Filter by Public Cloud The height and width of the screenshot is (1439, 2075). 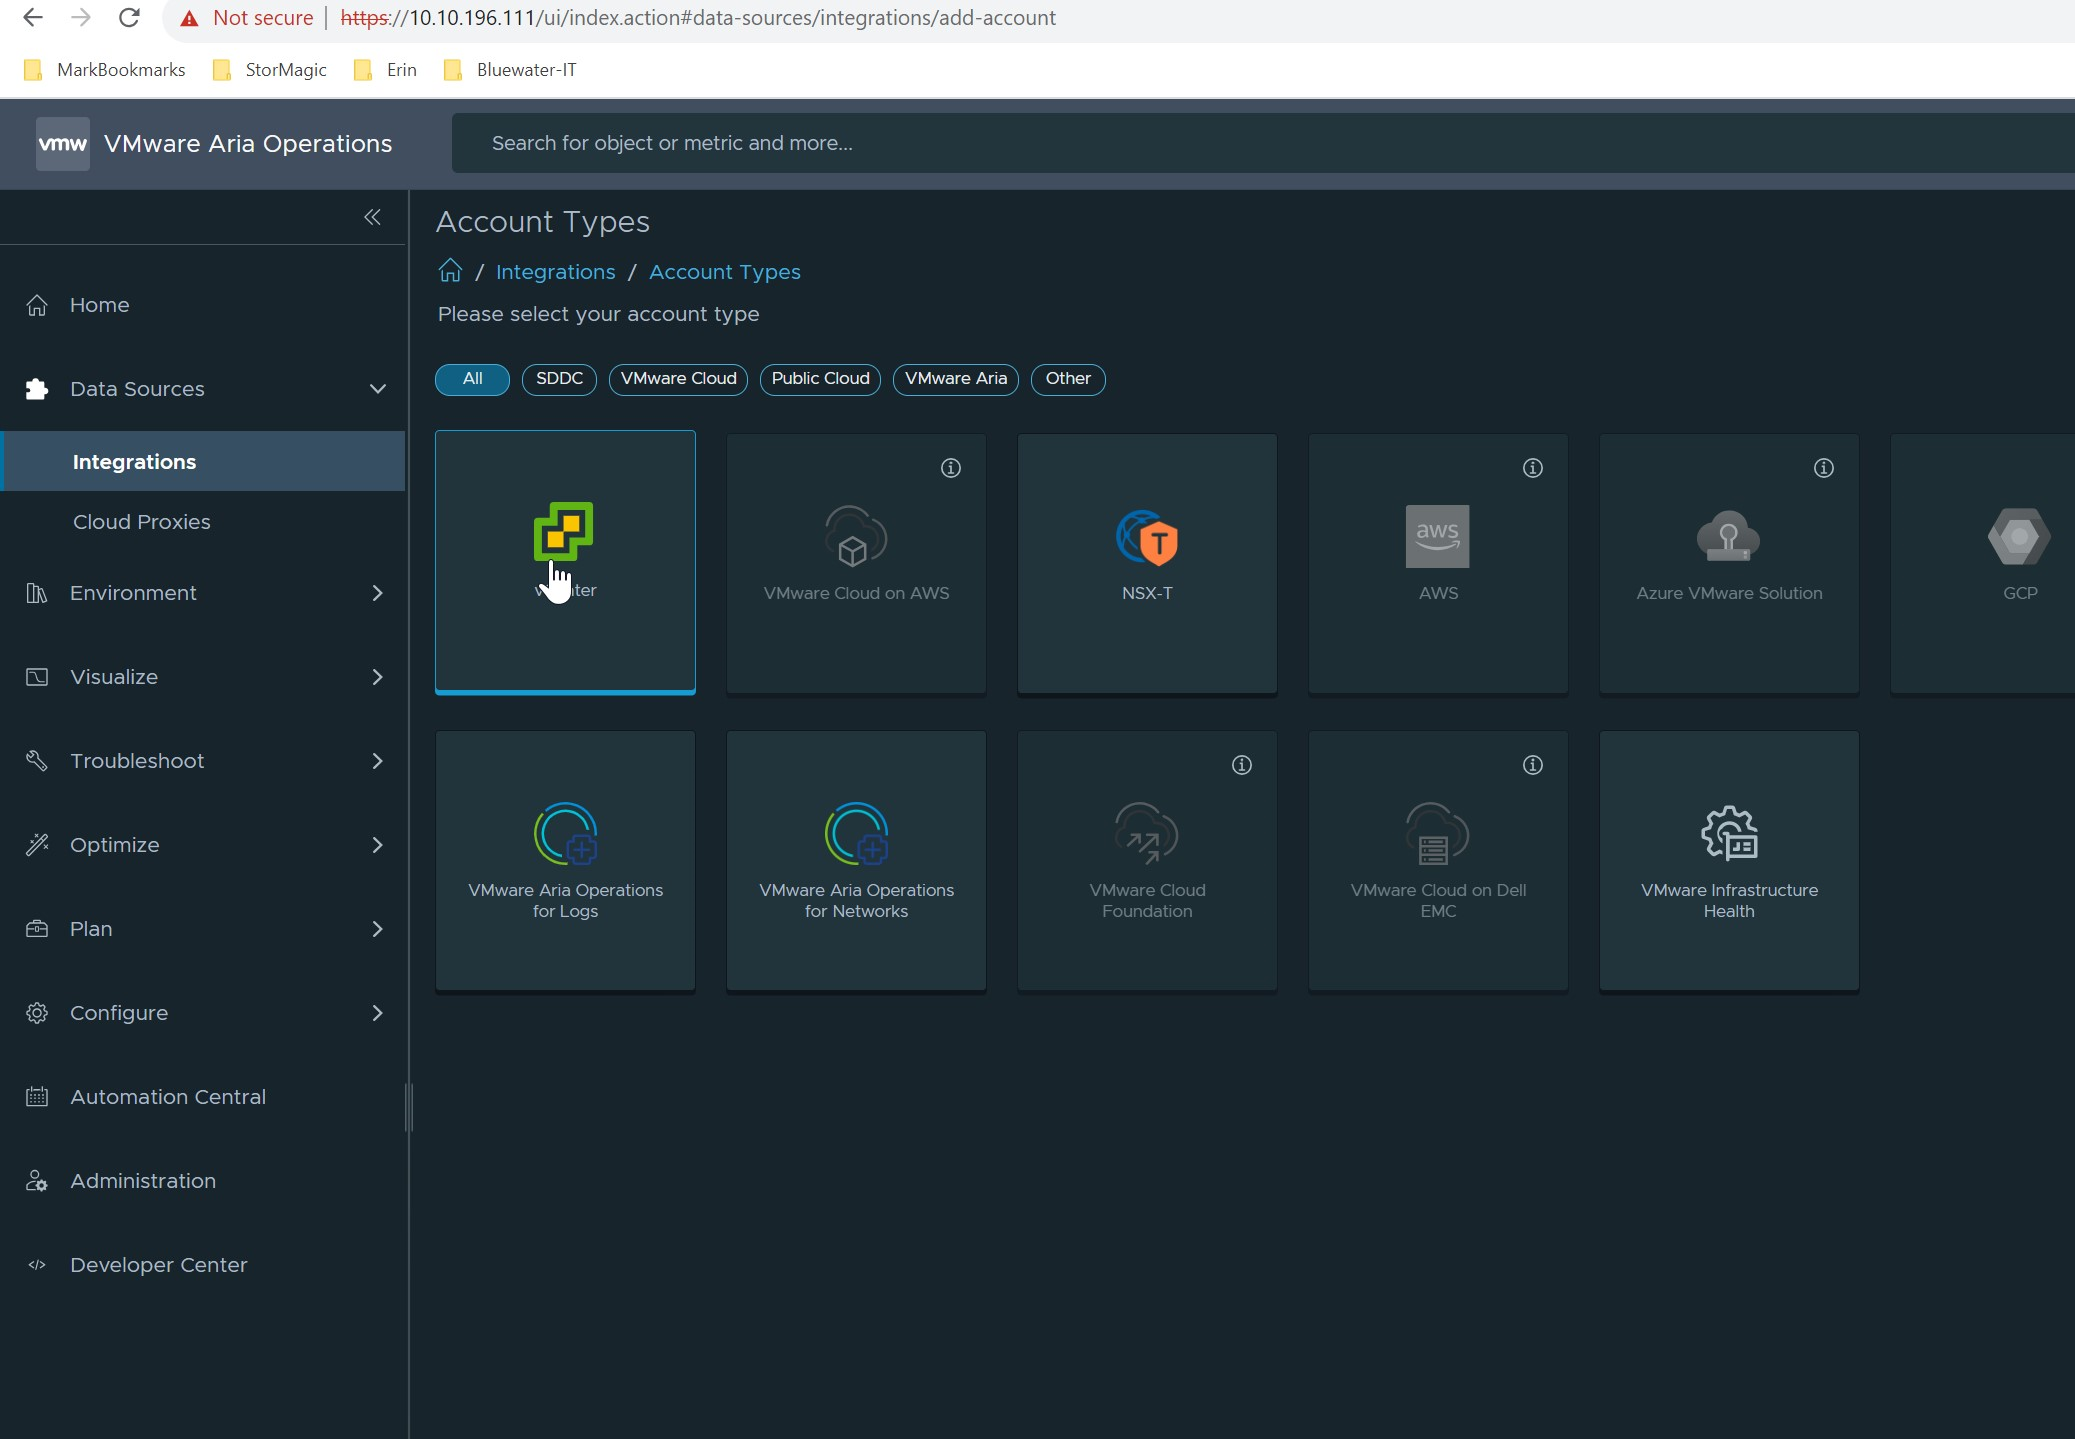point(820,379)
